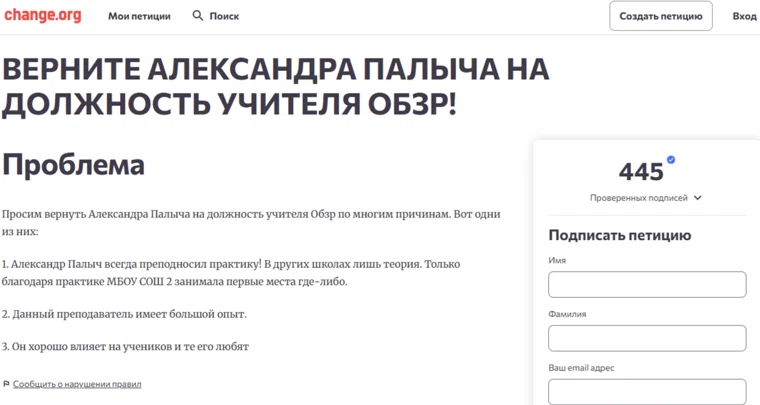760x405 pixels.
Task: Open the Мои петиции menu item
Action: coord(139,16)
